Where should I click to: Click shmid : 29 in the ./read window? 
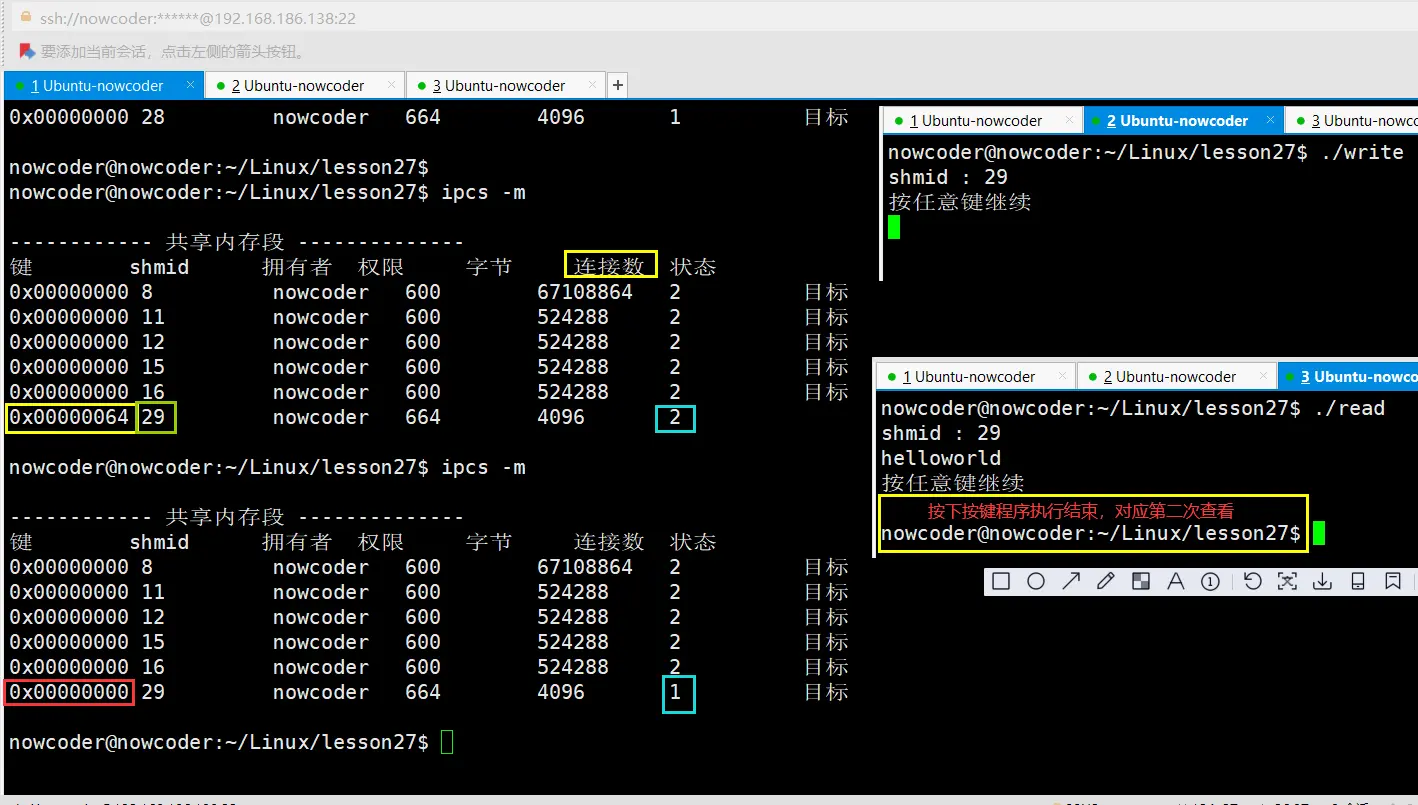coord(941,433)
